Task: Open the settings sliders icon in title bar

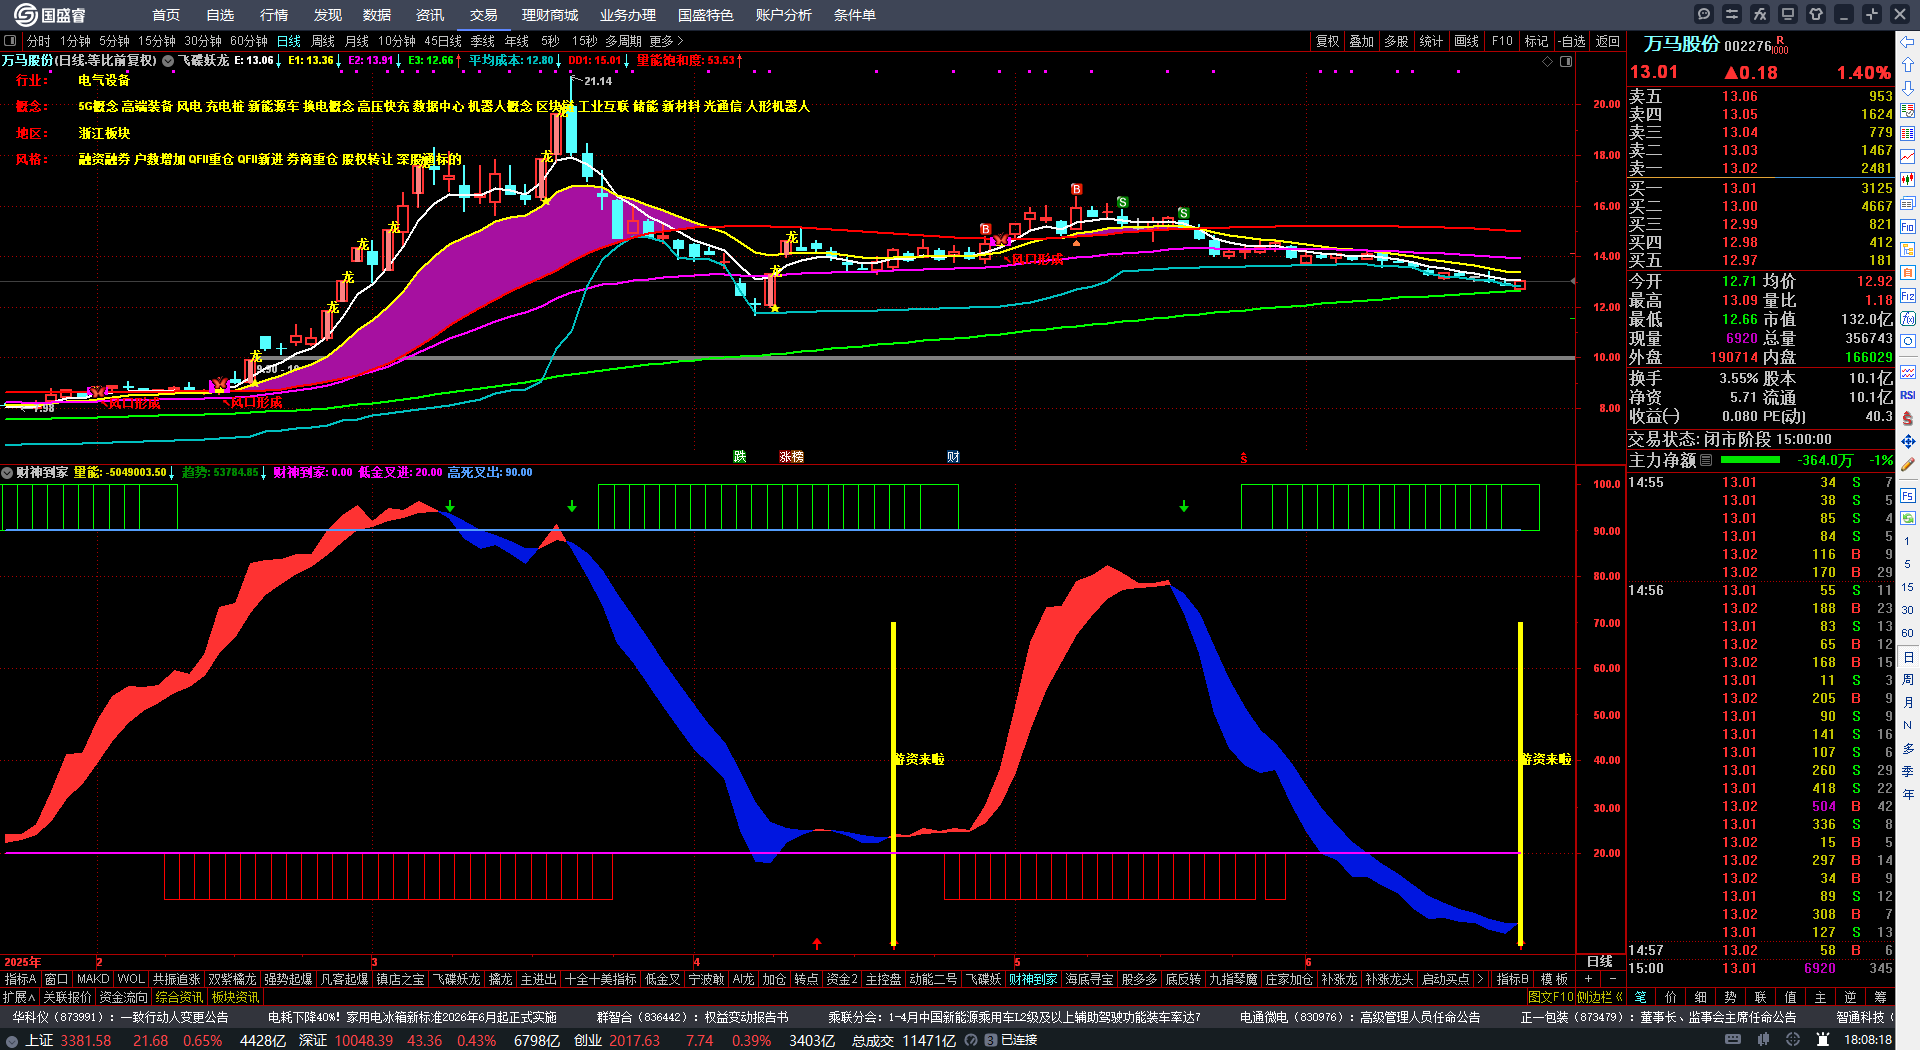Action: tap(1732, 14)
